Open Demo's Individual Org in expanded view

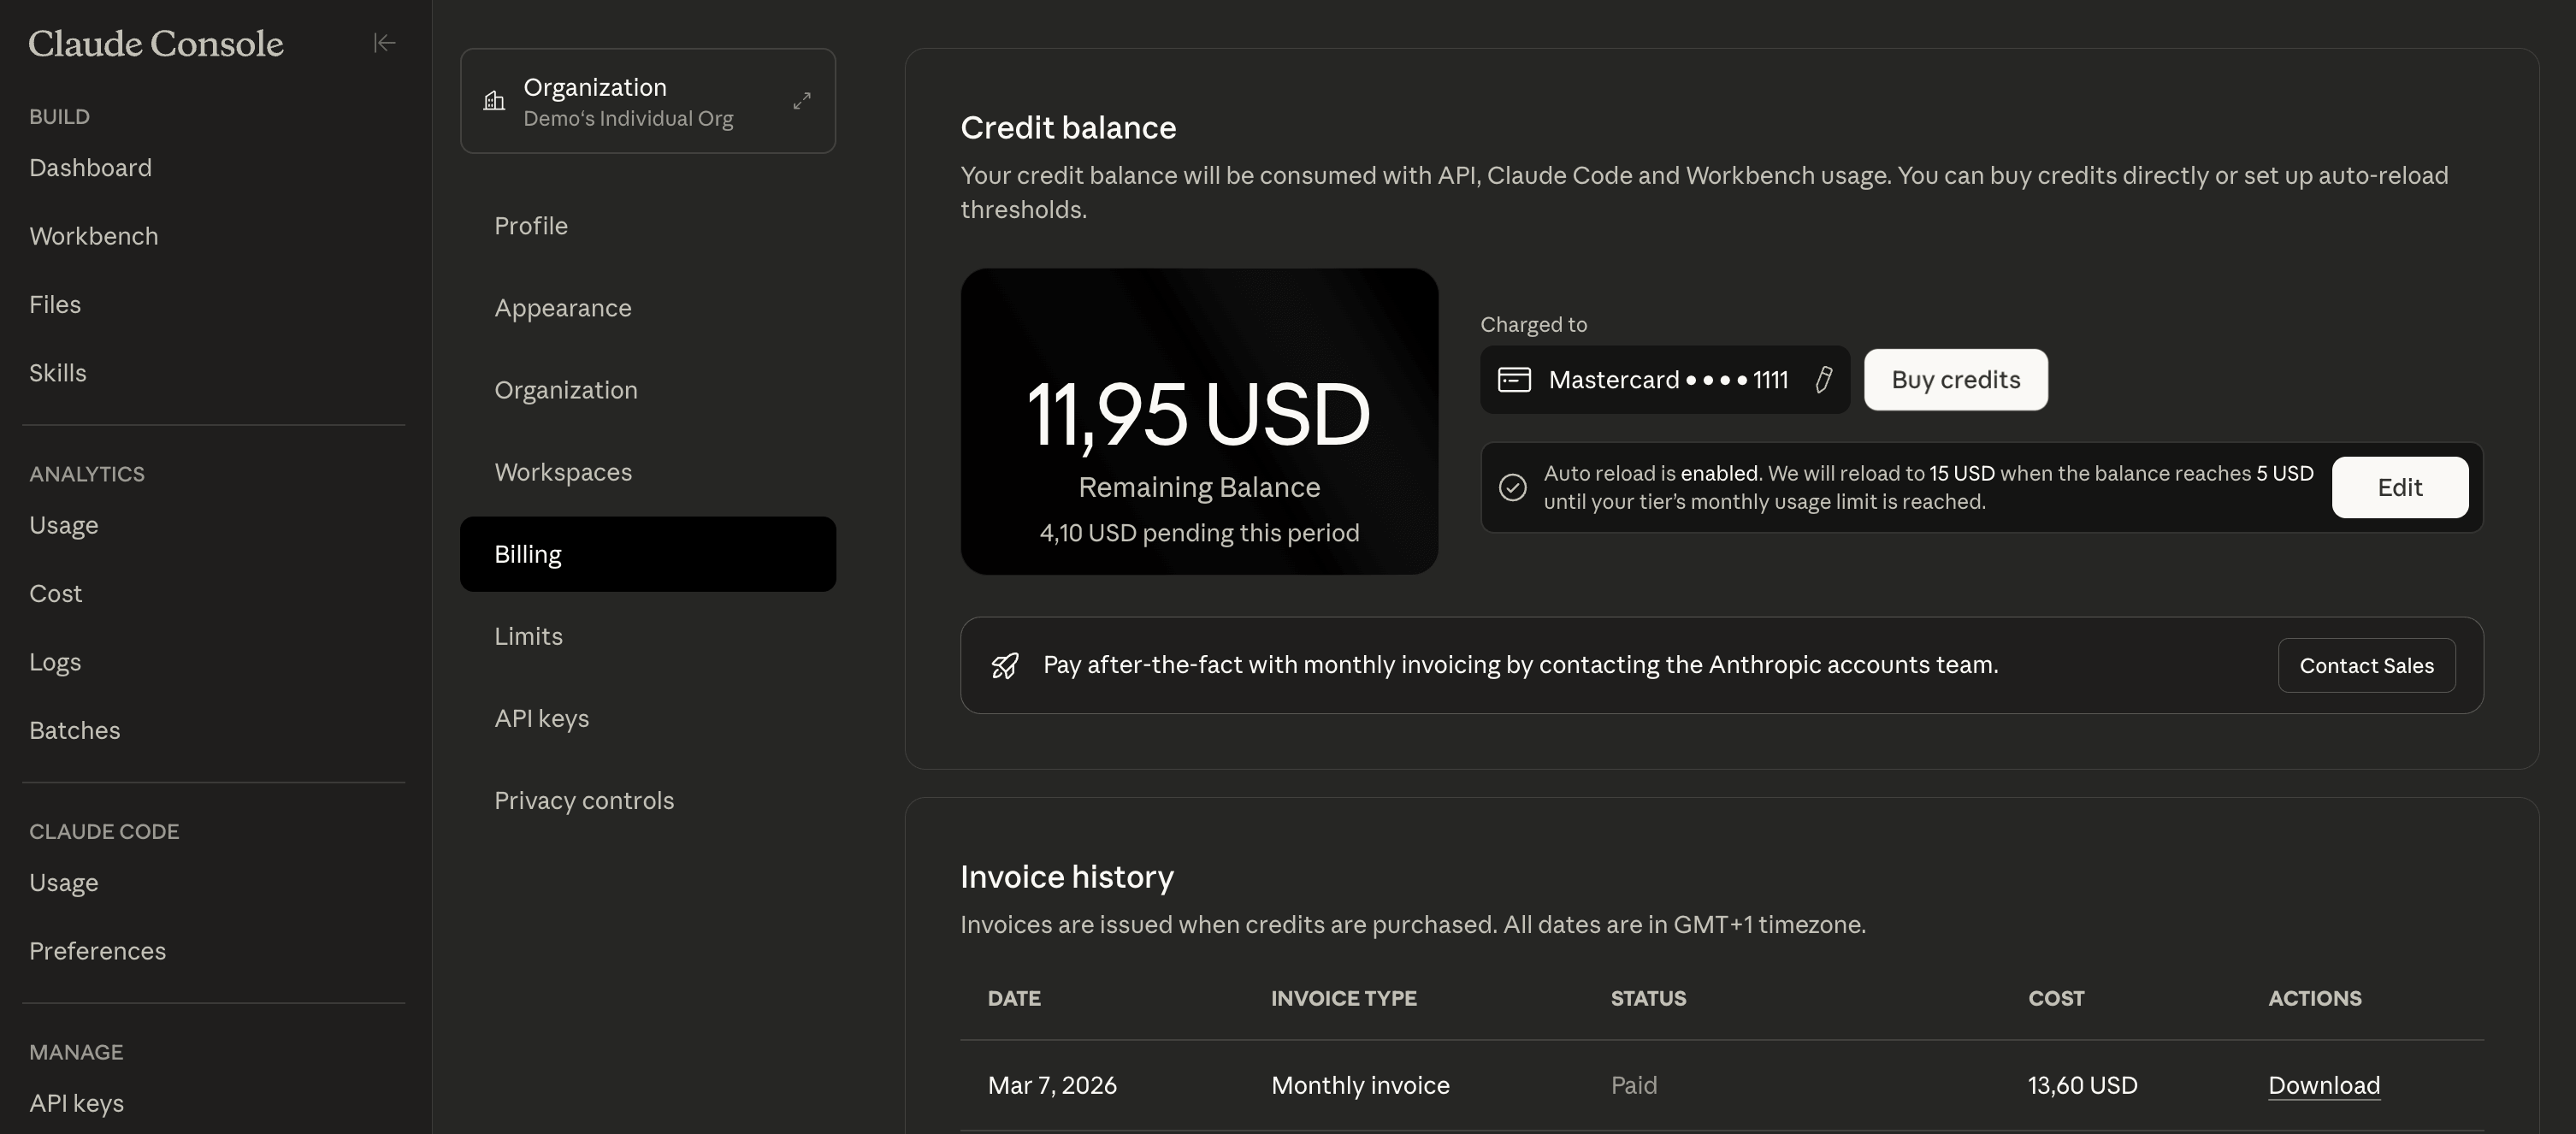pyautogui.click(x=801, y=100)
